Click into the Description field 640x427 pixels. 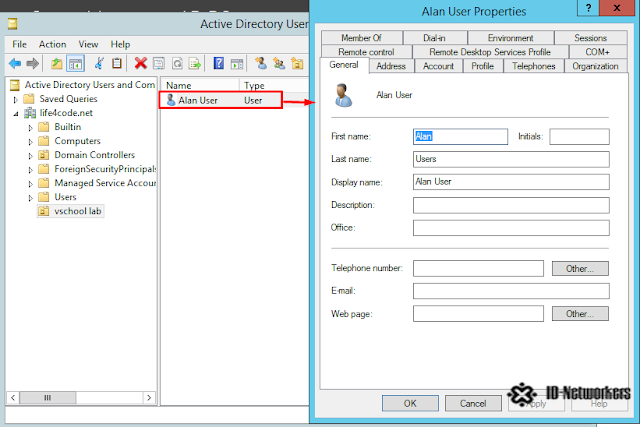tap(511, 205)
